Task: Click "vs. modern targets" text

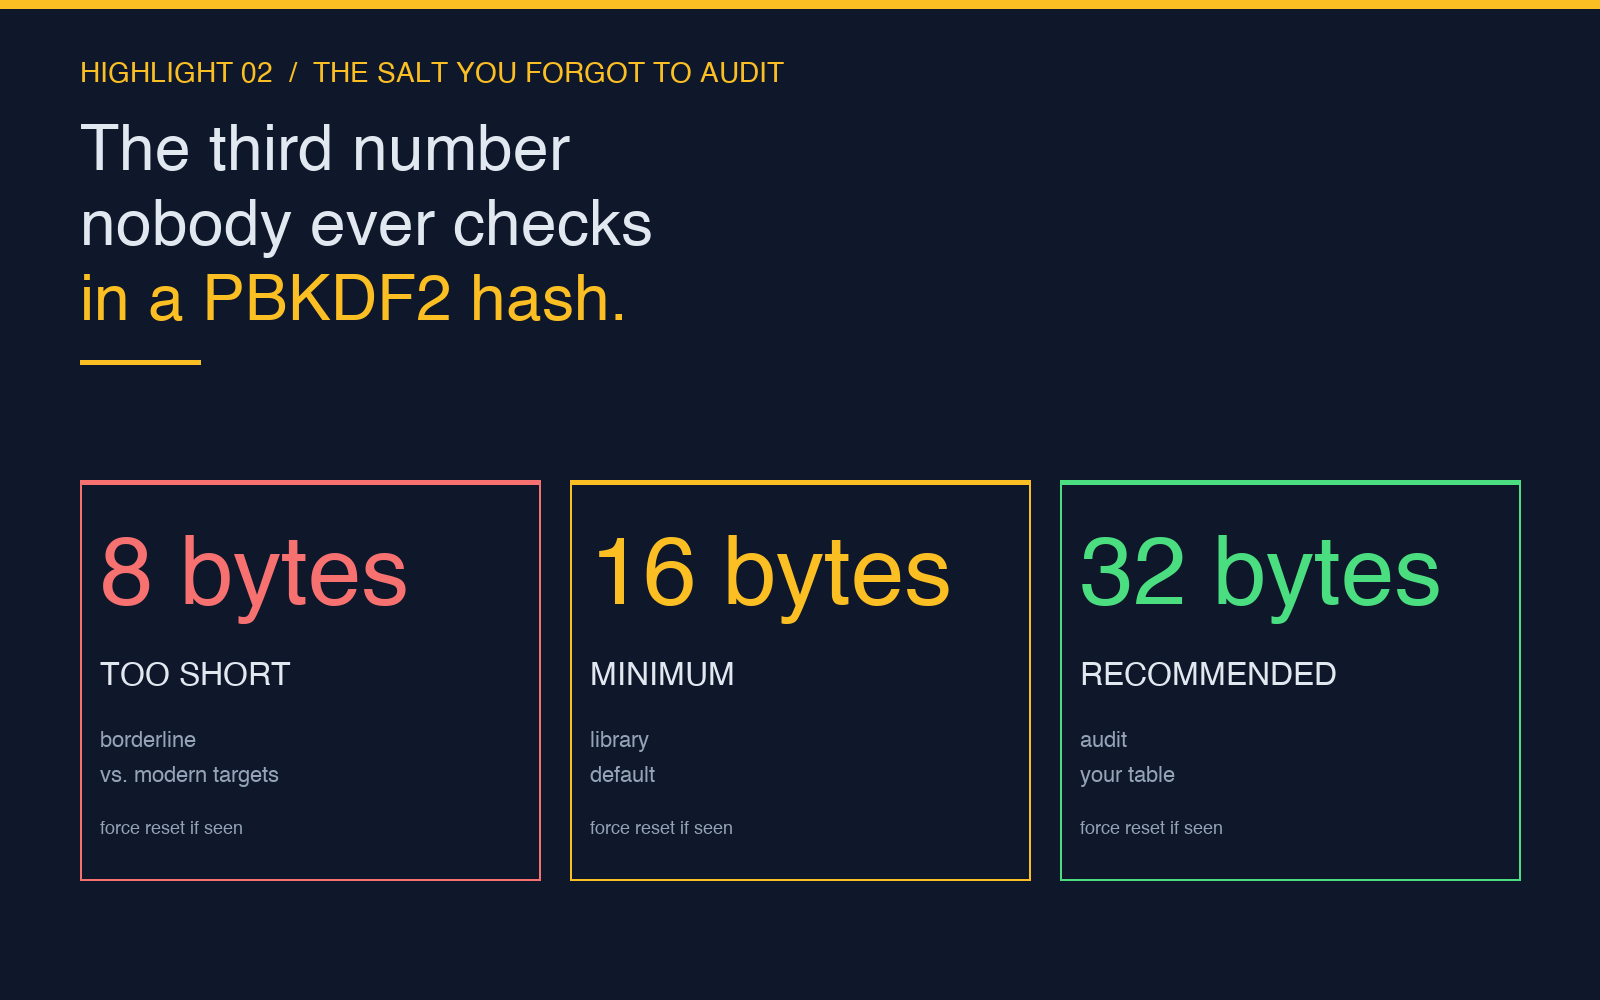Action: (x=189, y=775)
